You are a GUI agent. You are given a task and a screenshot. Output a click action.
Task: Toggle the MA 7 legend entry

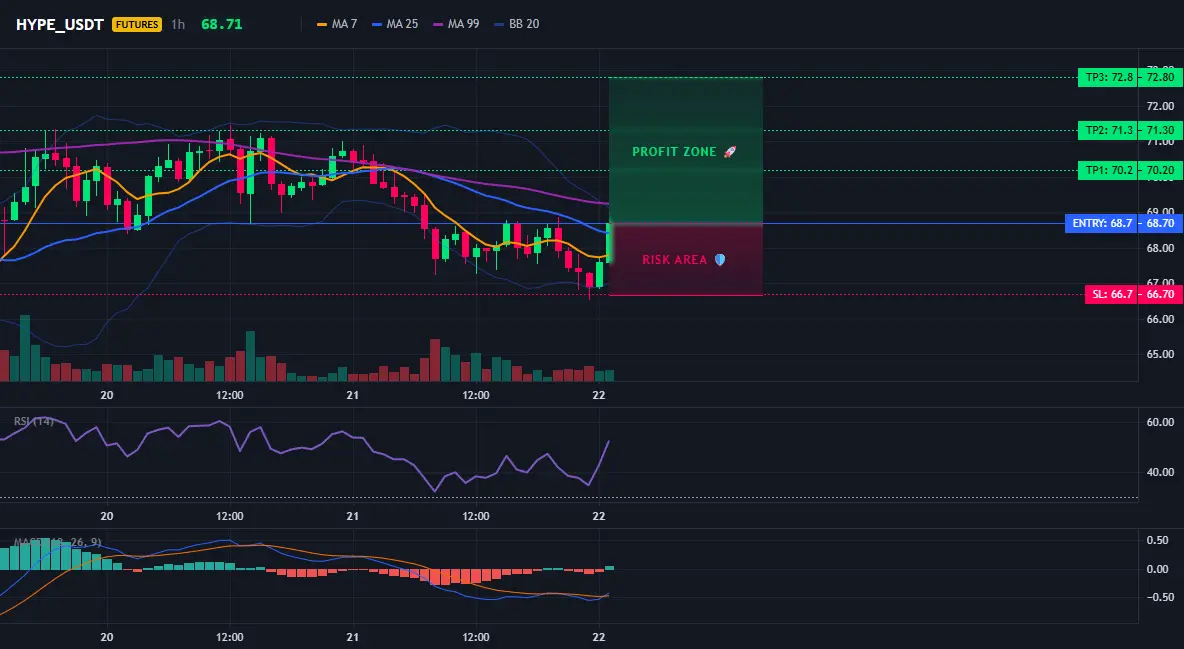coord(337,24)
